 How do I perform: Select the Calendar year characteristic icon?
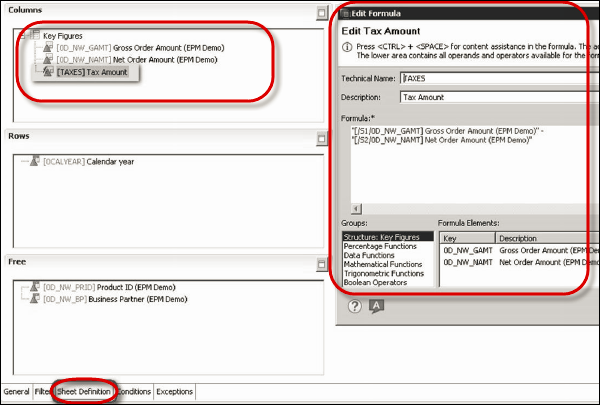click(x=35, y=161)
